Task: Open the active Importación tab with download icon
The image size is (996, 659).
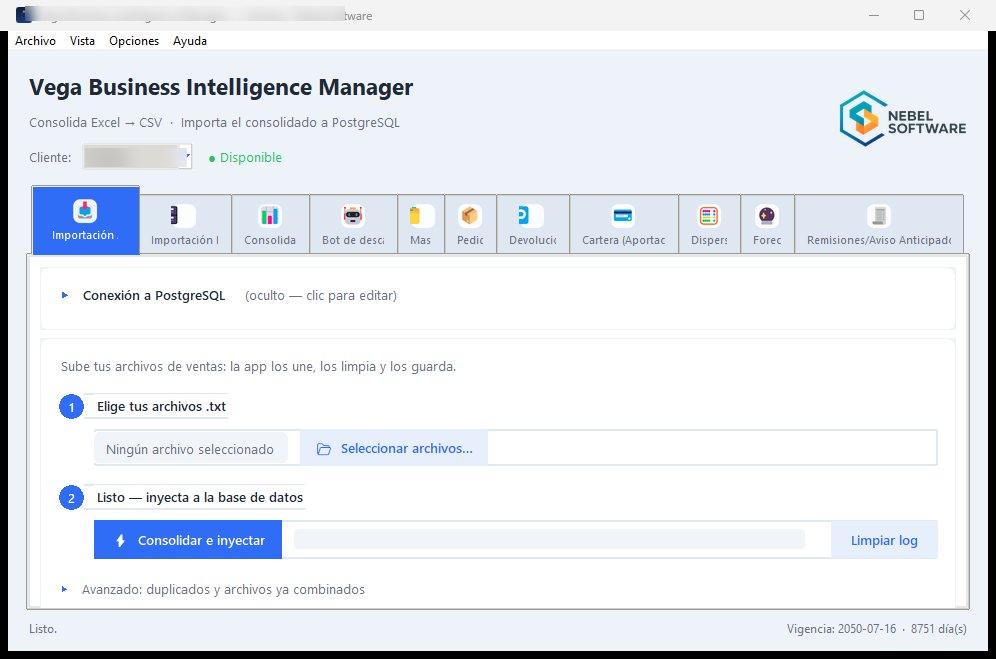Action: tap(85, 221)
